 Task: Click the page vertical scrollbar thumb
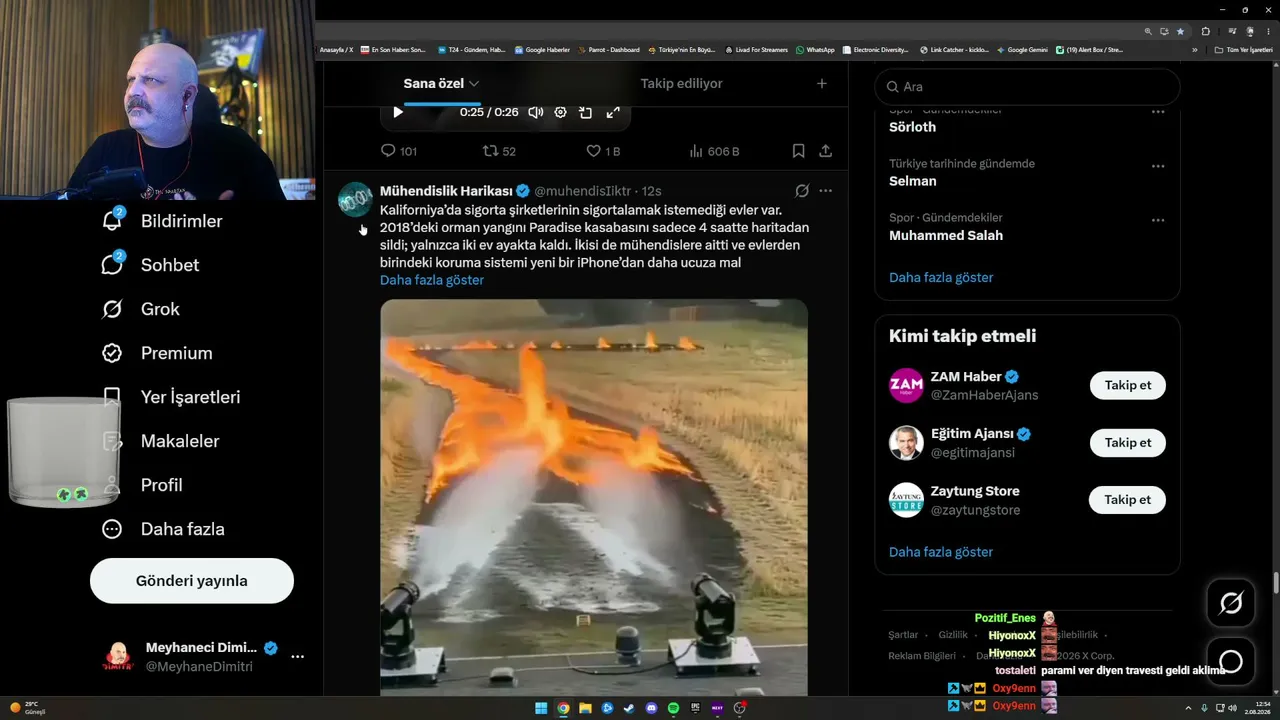1276,582
